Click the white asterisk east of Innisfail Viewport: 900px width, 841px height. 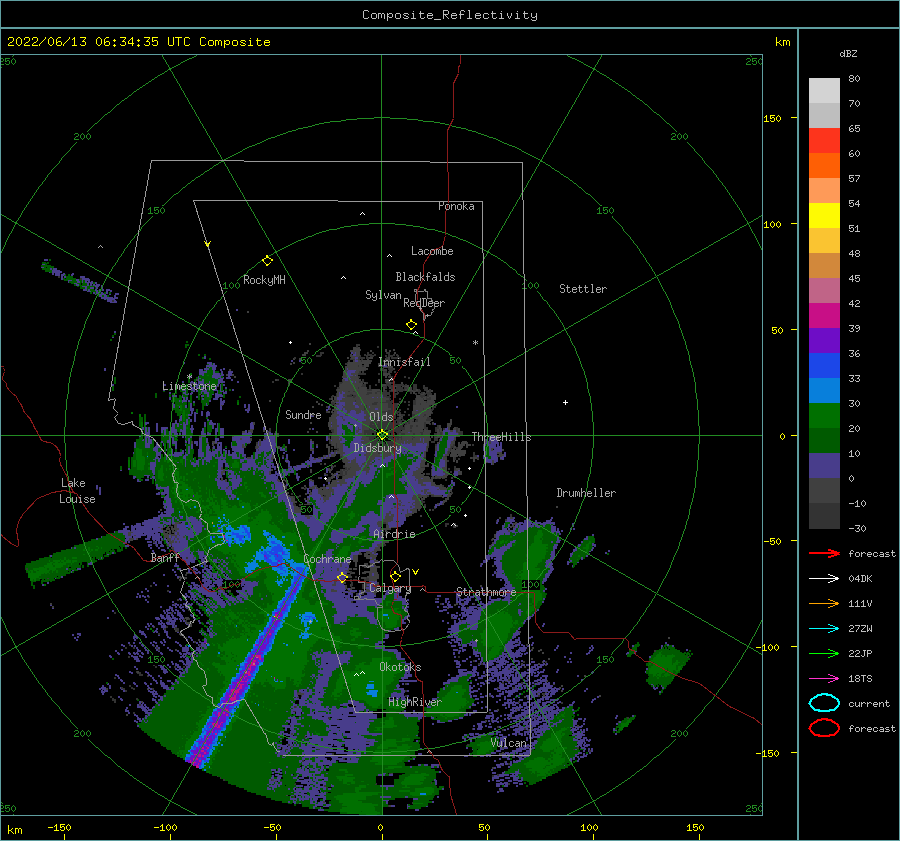pos(475,343)
